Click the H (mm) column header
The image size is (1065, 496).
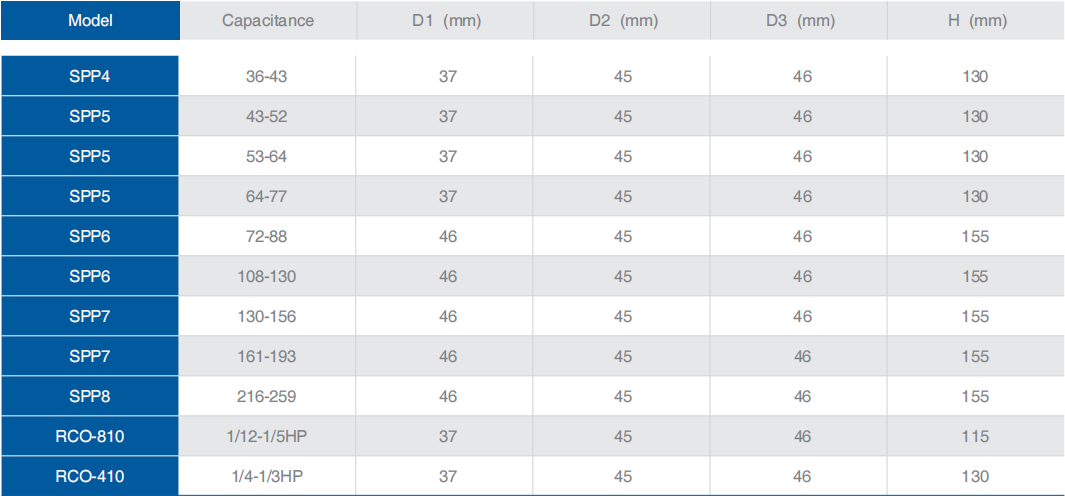click(x=975, y=20)
